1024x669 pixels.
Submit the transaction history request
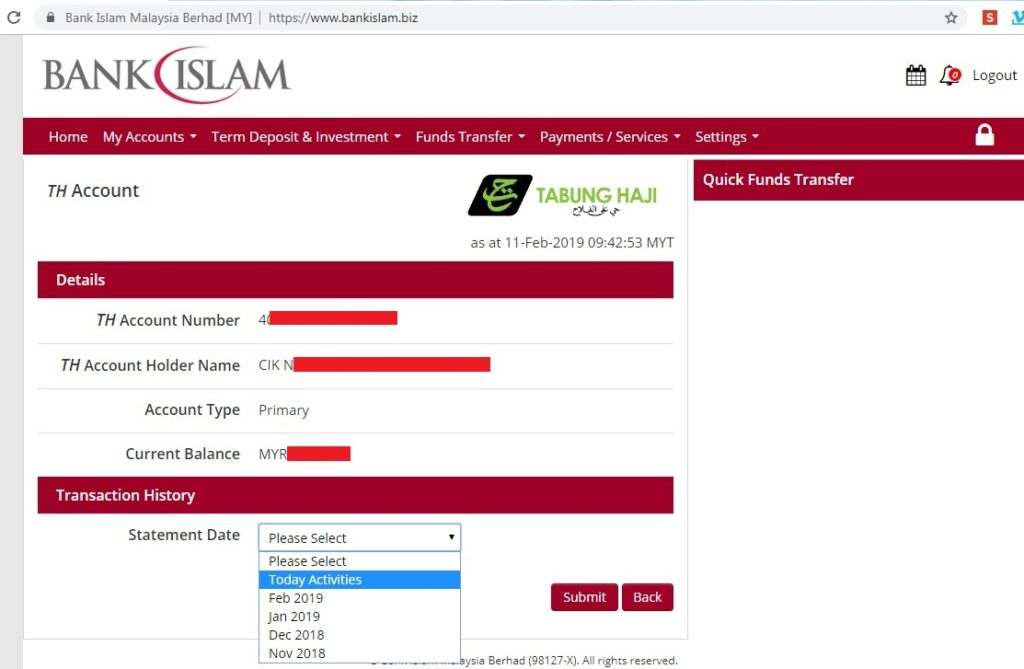584,597
